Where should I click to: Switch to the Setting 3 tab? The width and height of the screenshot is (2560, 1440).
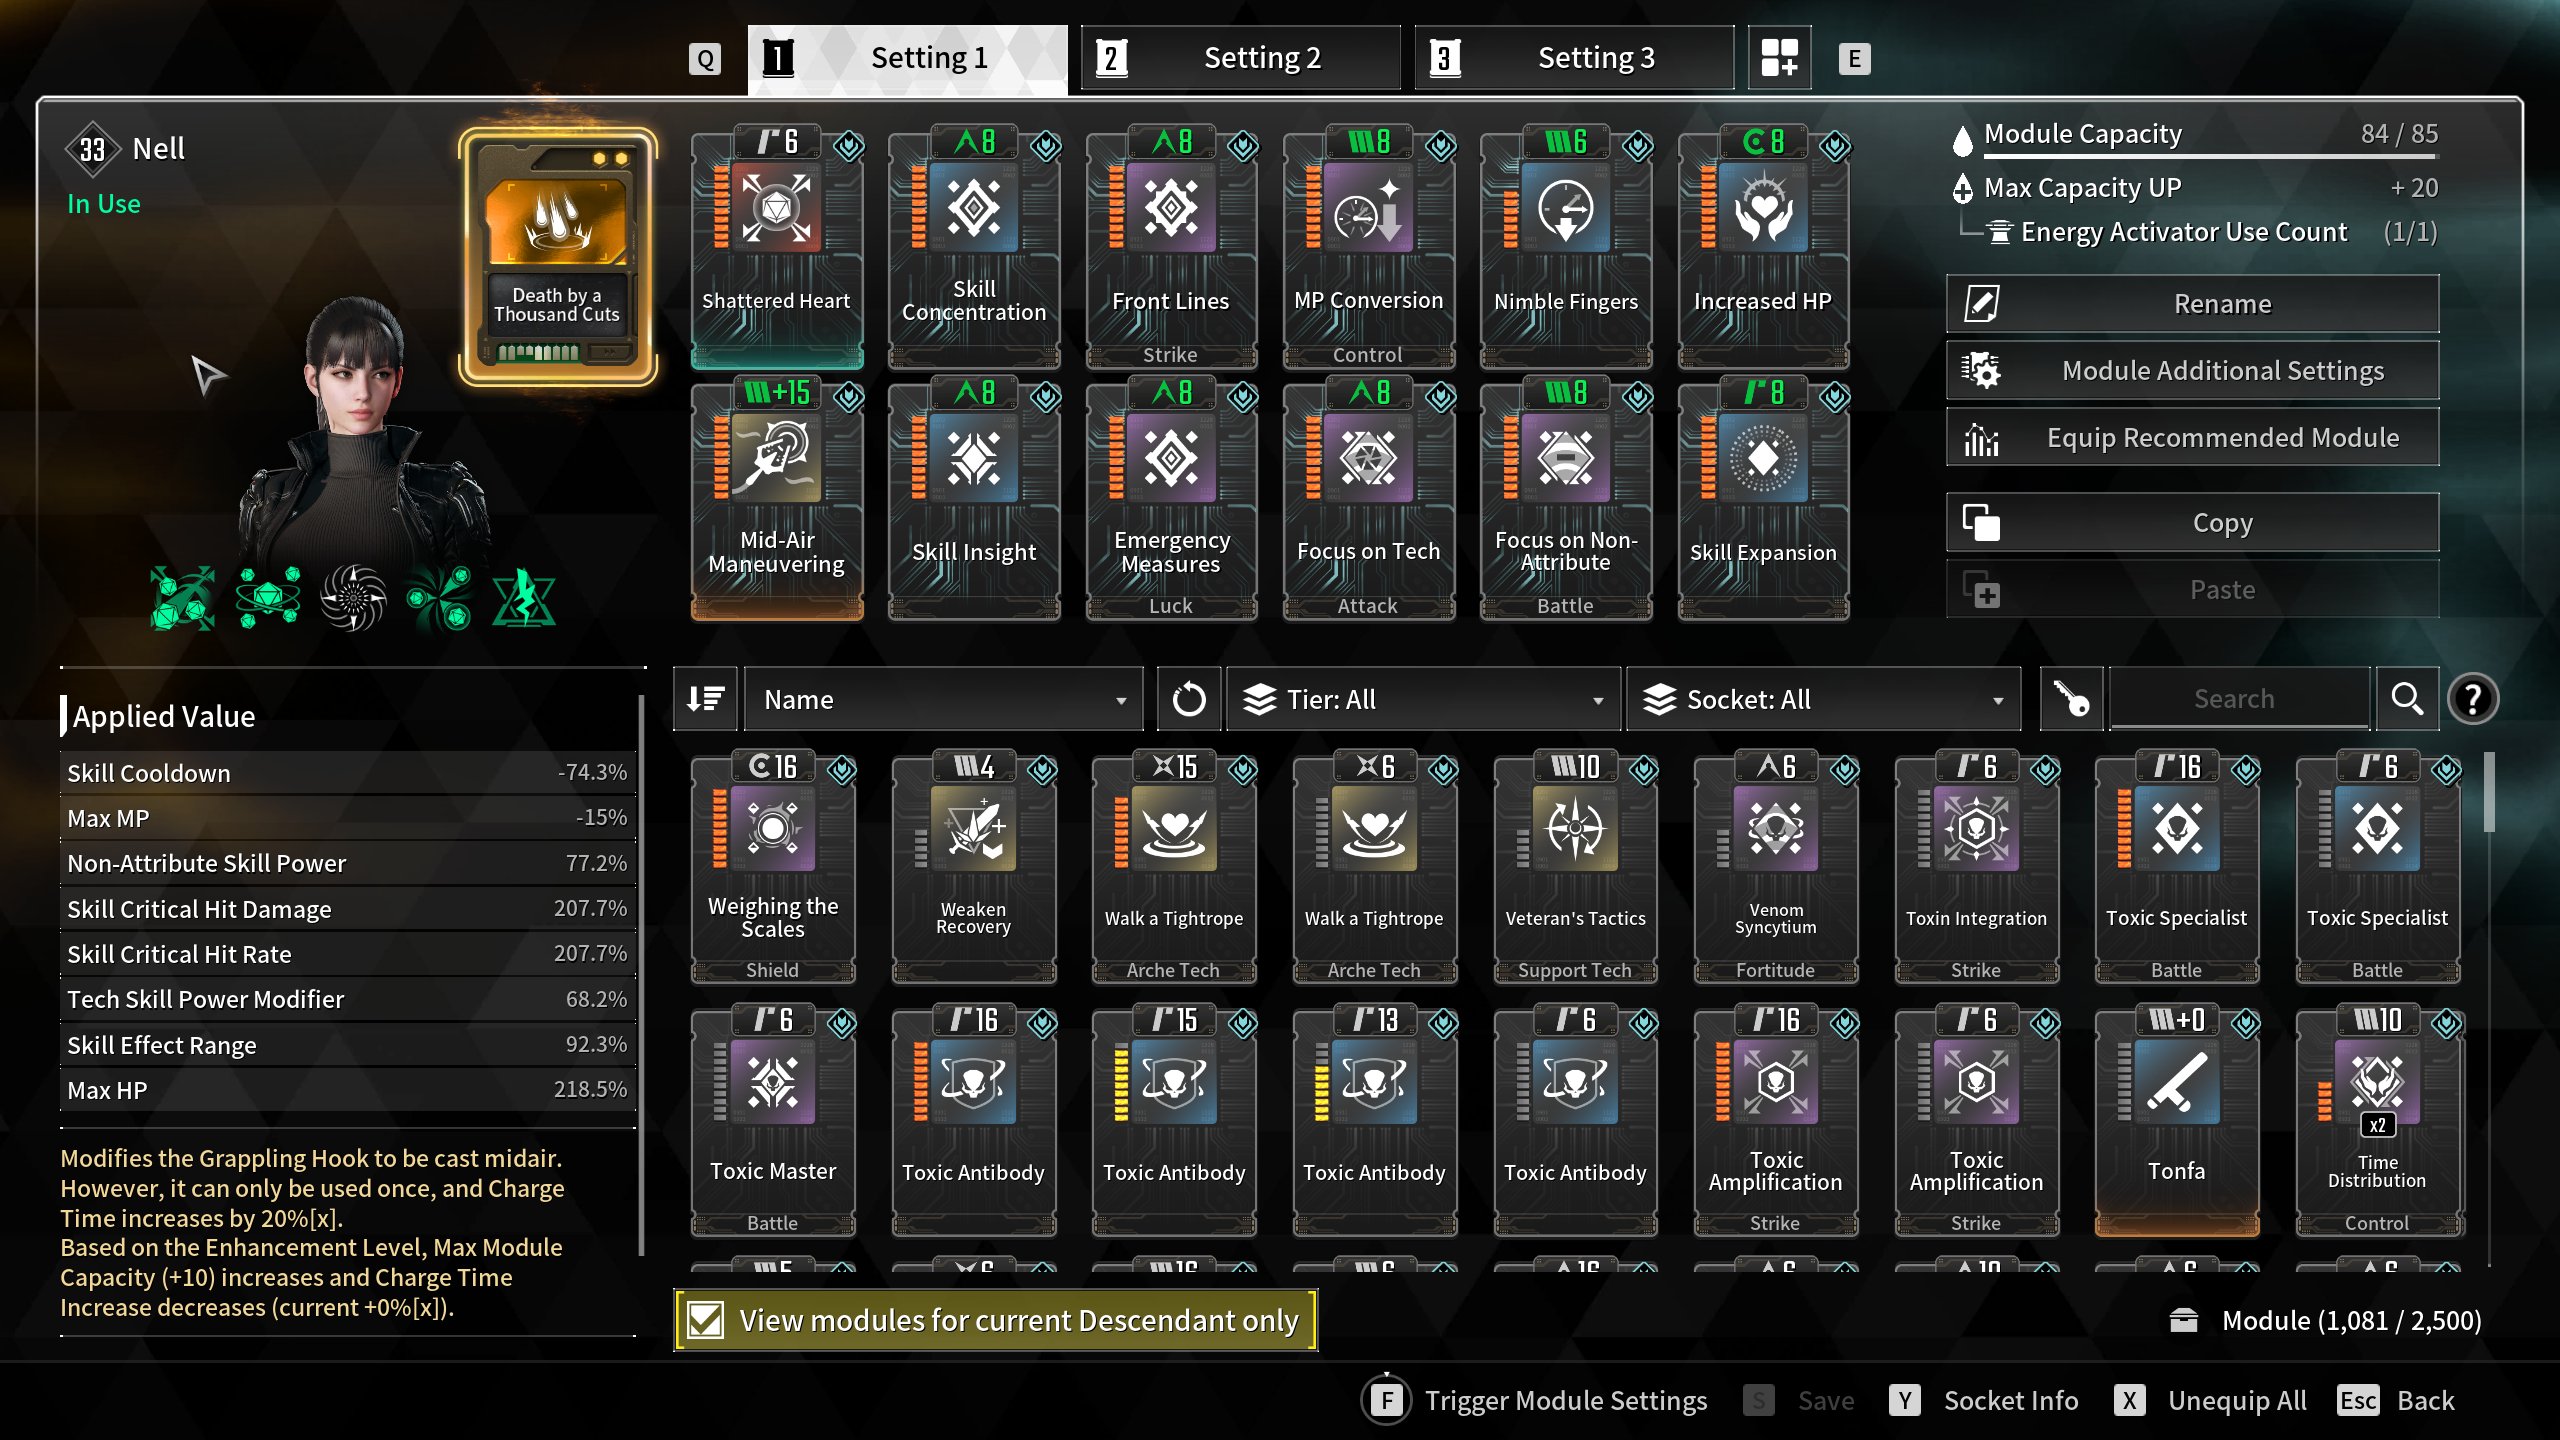[x=1575, y=58]
